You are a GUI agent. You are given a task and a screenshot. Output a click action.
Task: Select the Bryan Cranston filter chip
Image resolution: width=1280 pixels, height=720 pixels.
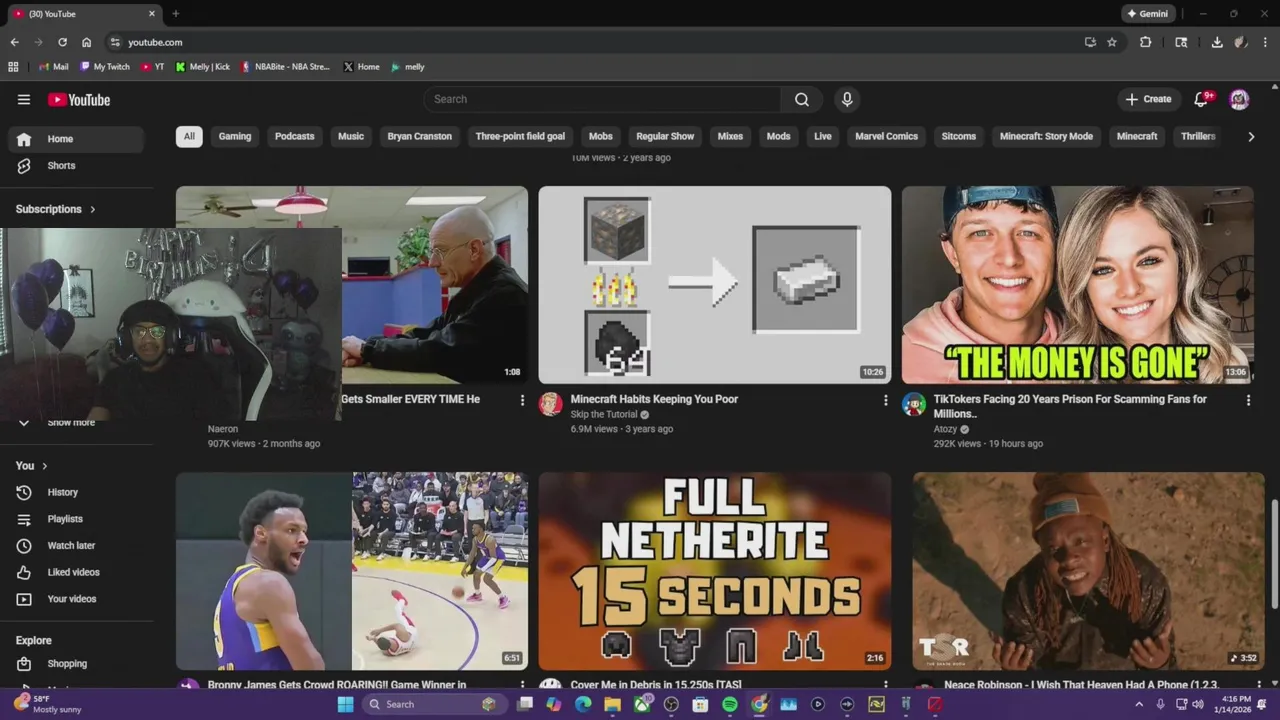420,136
